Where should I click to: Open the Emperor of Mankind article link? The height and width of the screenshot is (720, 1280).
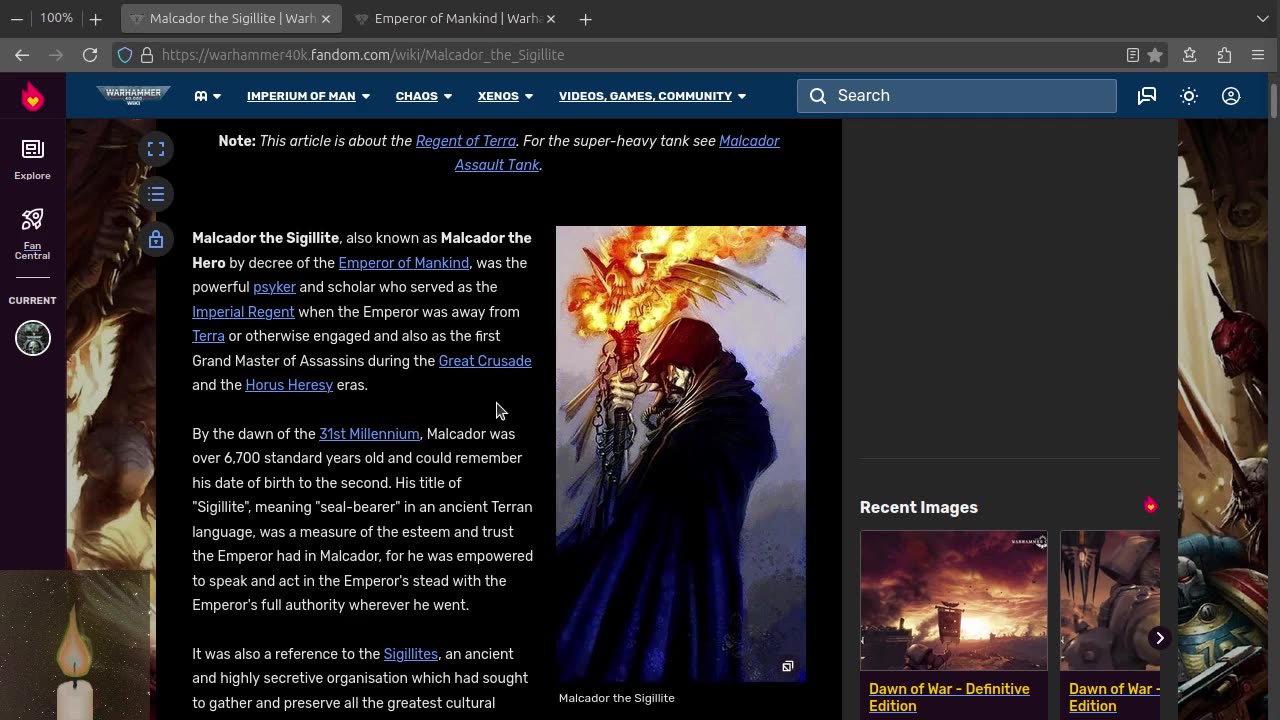(404, 263)
